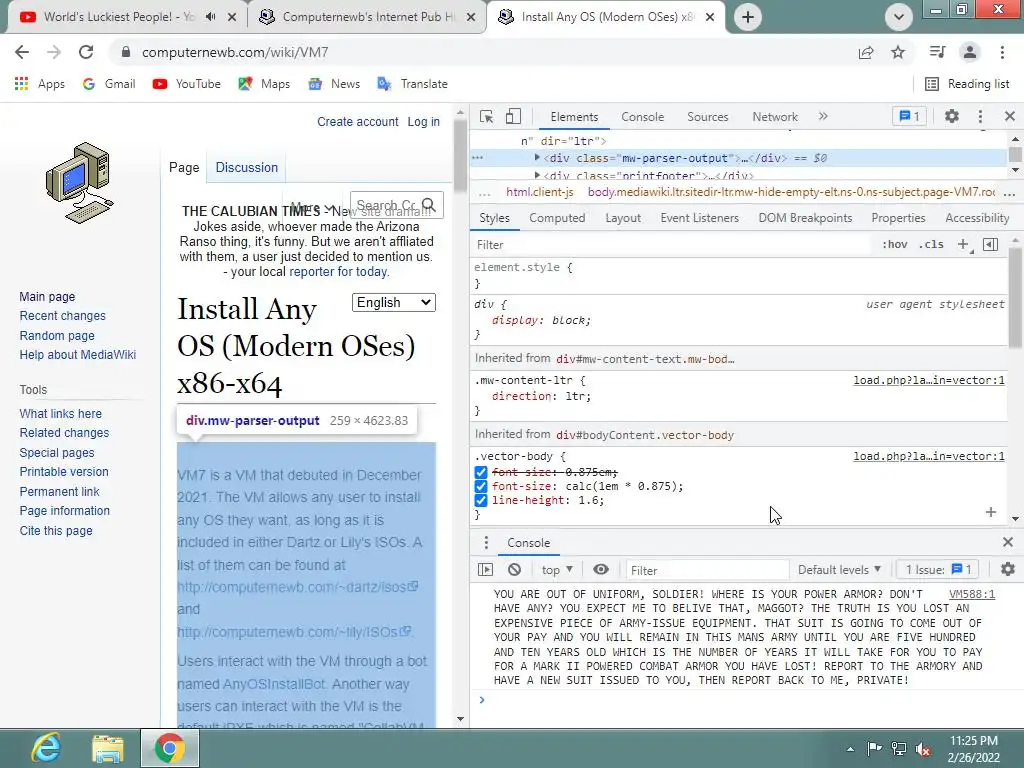Open the Default levels dropdown
Screen dimensions: 1024x768
tap(839, 569)
